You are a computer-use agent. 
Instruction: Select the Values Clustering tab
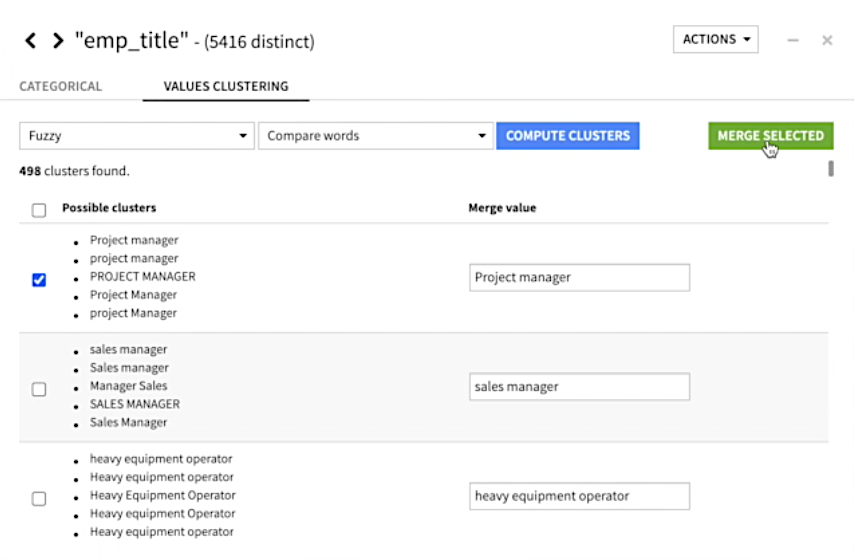coord(226,86)
